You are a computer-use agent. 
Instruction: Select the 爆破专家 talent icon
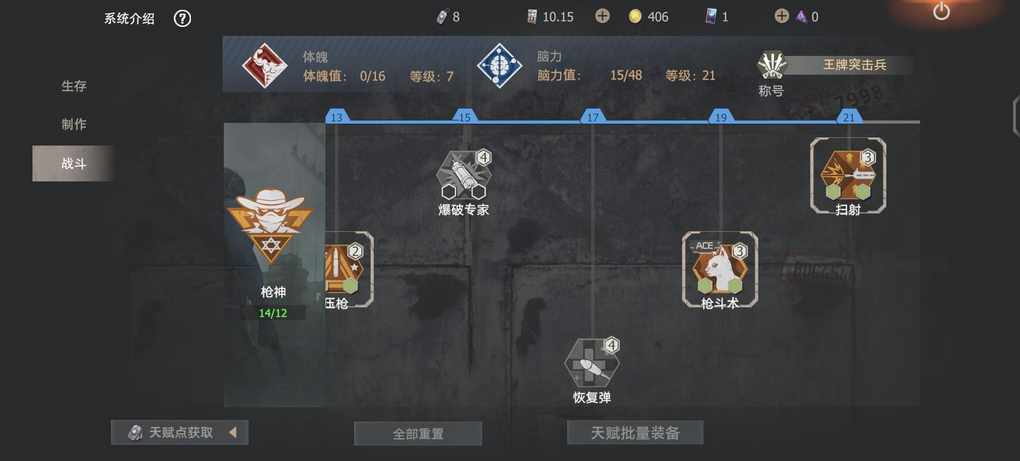click(x=463, y=175)
